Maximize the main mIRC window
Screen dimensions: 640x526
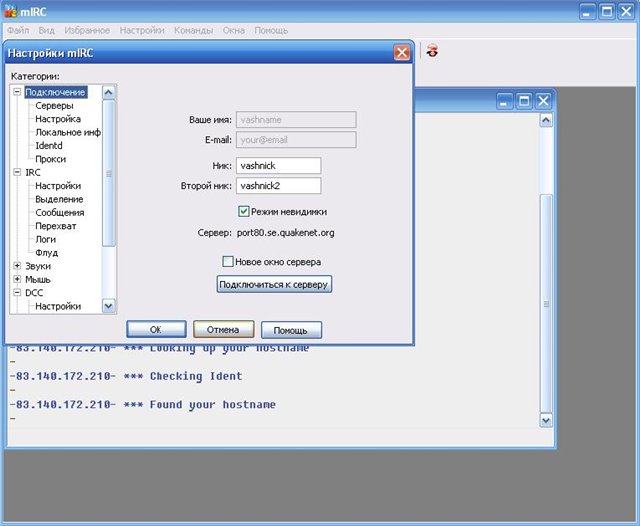point(607,11)
